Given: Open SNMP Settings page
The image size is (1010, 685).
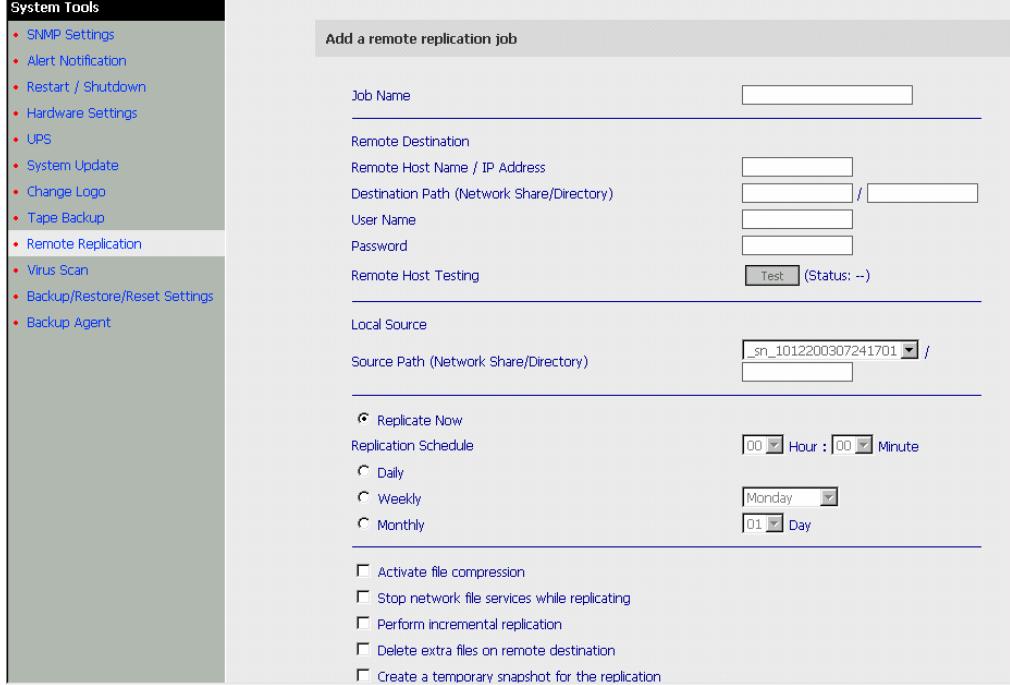Looking at the screenshot, I should point(70,35).
